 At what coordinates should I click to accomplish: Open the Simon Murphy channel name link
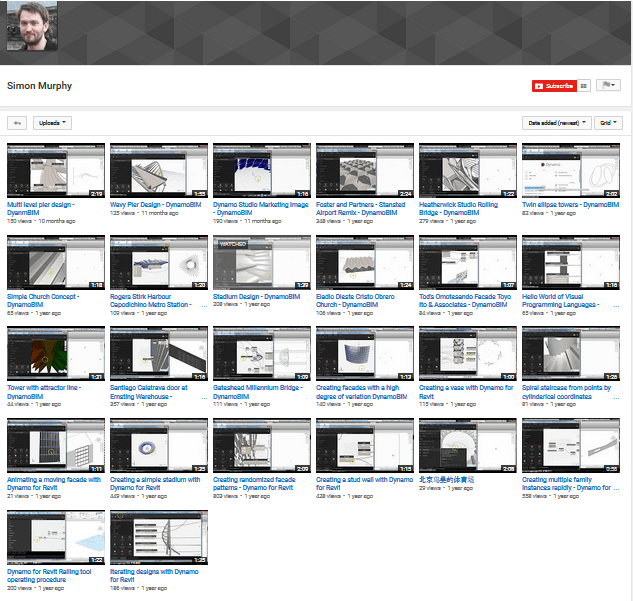click(x=39, y=86)
